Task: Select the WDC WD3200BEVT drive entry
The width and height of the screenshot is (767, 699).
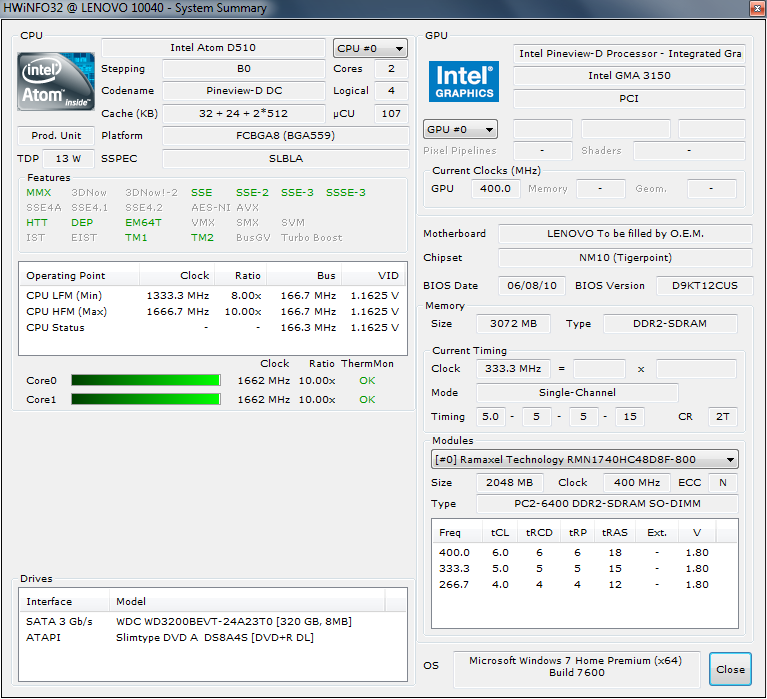Action: click(x=233, y=621)
